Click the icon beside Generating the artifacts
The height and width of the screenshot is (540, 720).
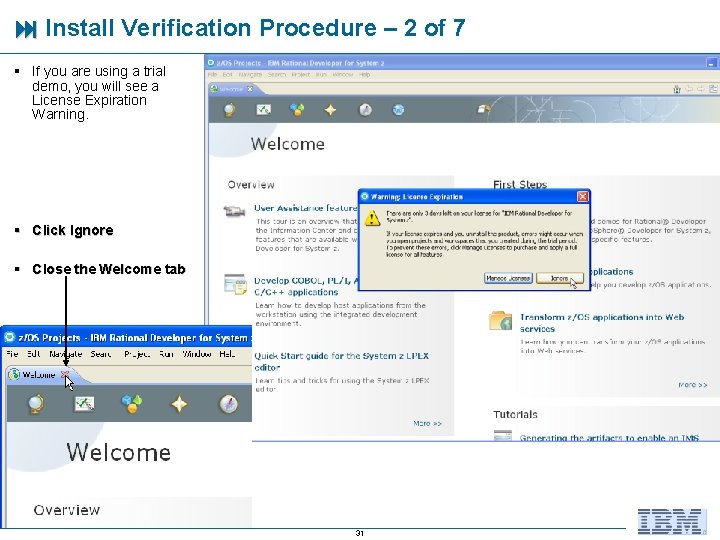(x=503, y=435)
